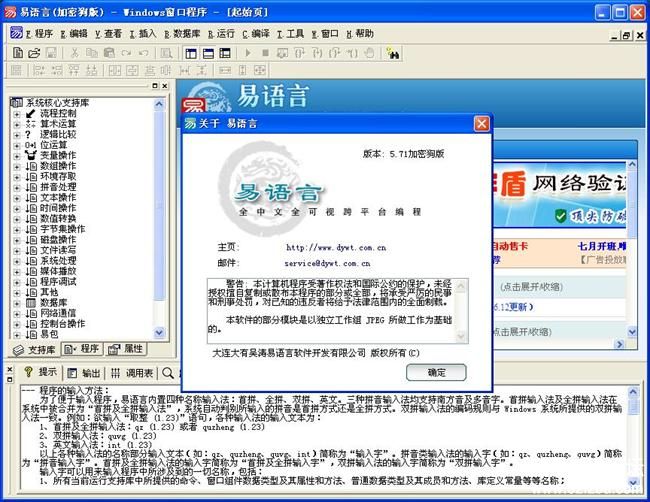Click the magnifier icon in bottom tab bar
The image size is (650, 502).
point(168,373)
